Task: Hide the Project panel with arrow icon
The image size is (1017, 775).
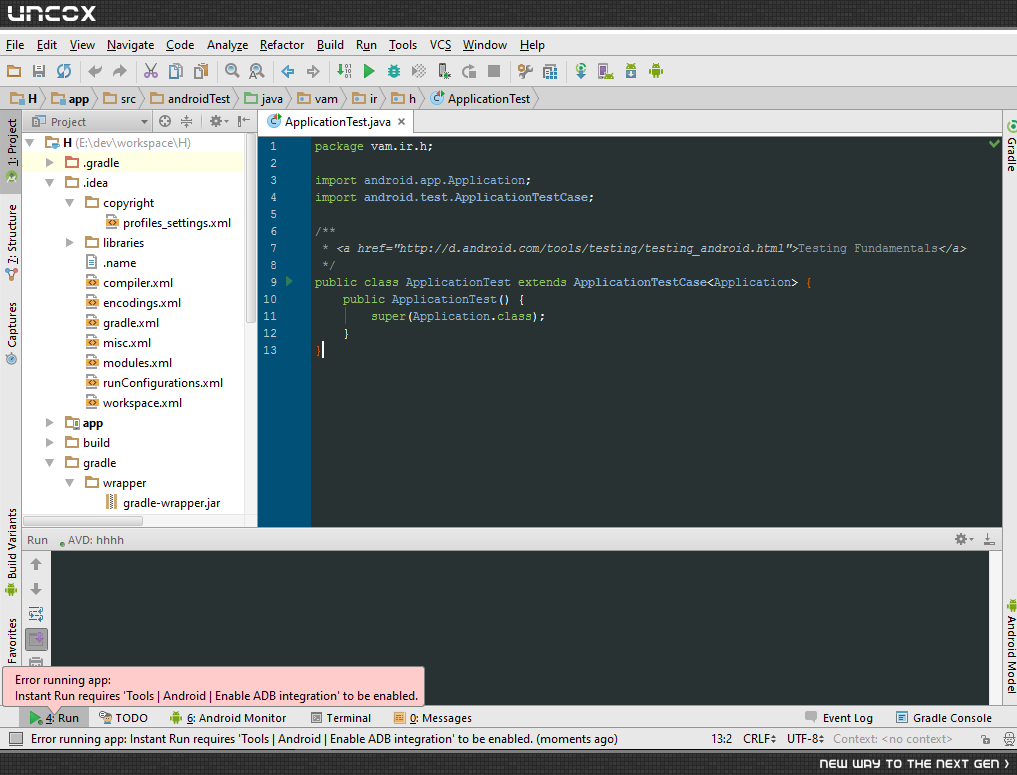Action: pyautogui.click(x=244, y=121)
